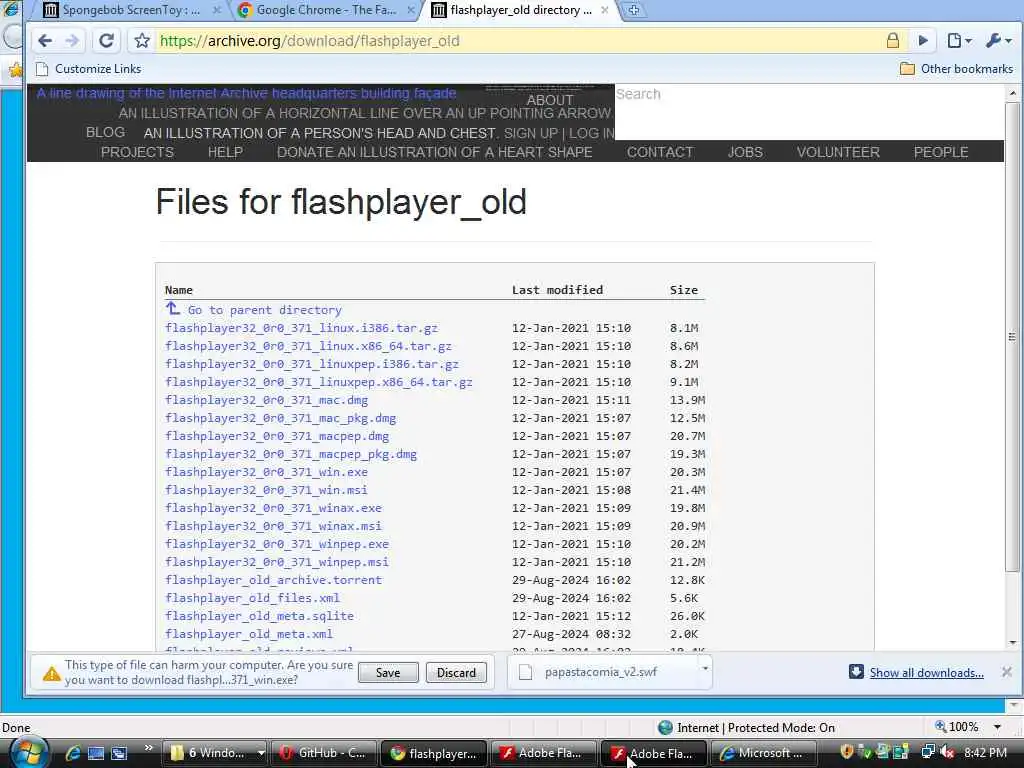Download flashplayer32_0r0_371_win.msi

tap(266, 490)
